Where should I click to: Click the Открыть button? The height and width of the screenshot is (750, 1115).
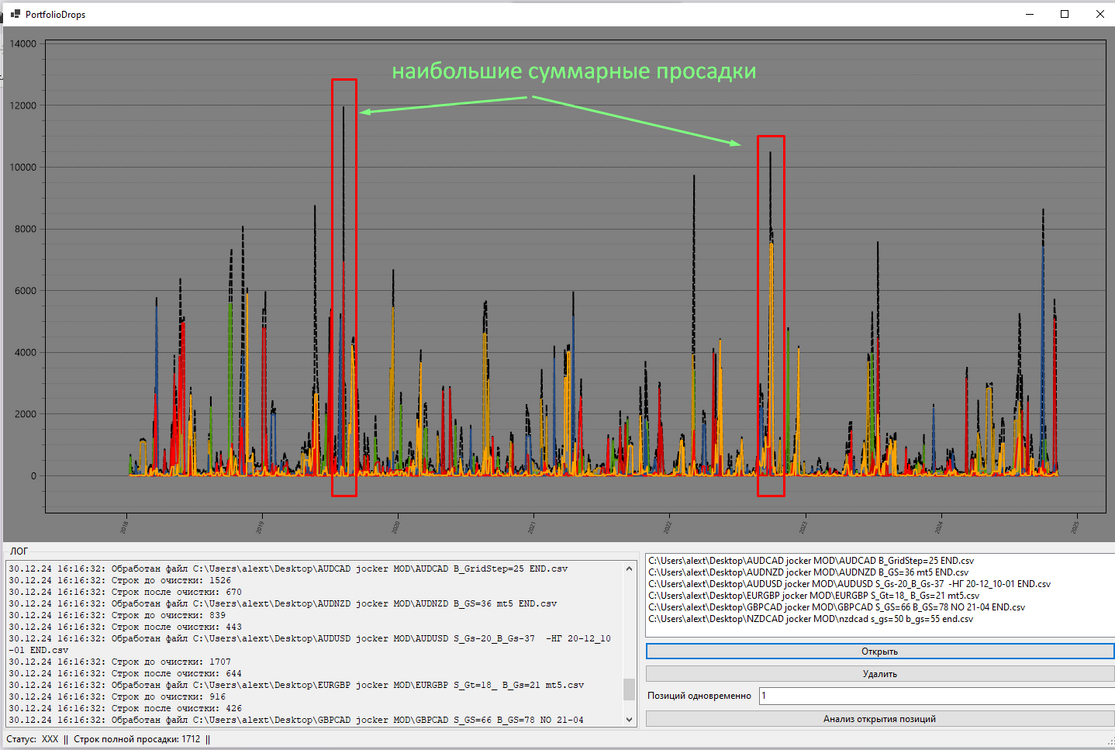pyautogui.click(x=880, y=651)
